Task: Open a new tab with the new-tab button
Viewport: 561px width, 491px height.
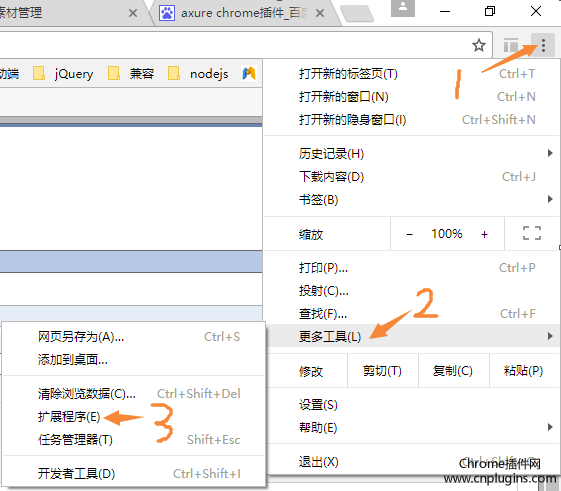Action: point(357,14)
